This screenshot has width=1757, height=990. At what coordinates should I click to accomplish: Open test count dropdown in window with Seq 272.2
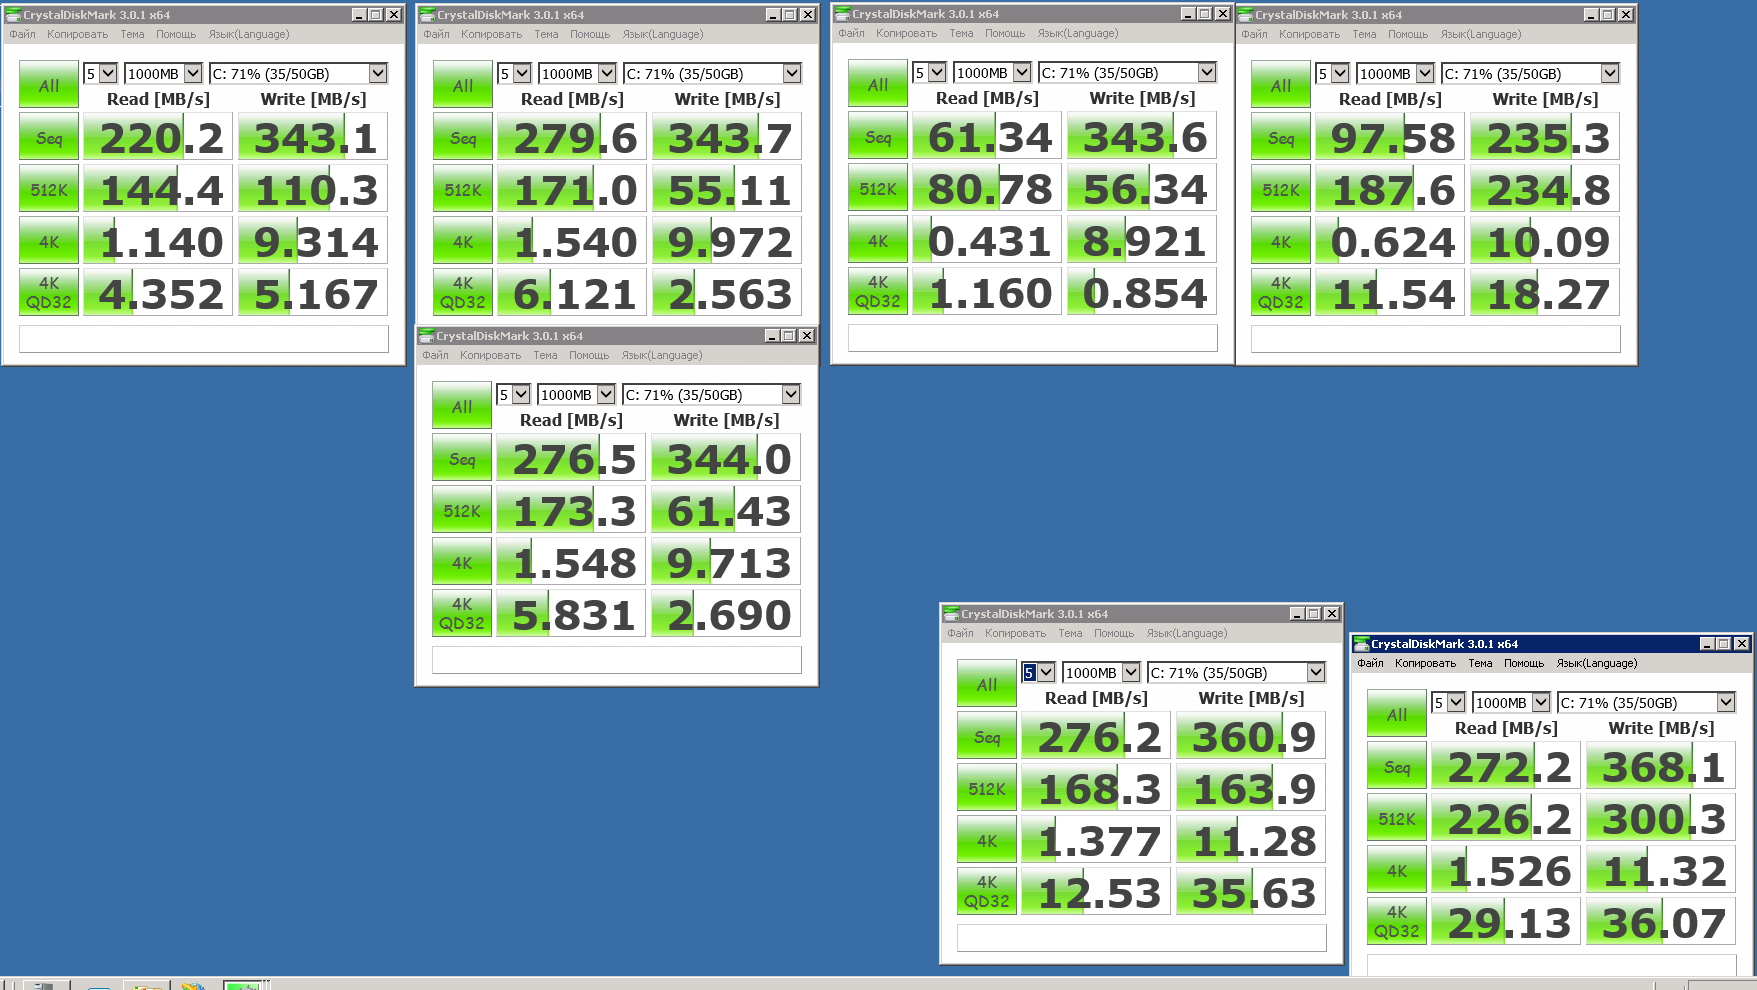pyautogui.click(x=1448, y=702)
